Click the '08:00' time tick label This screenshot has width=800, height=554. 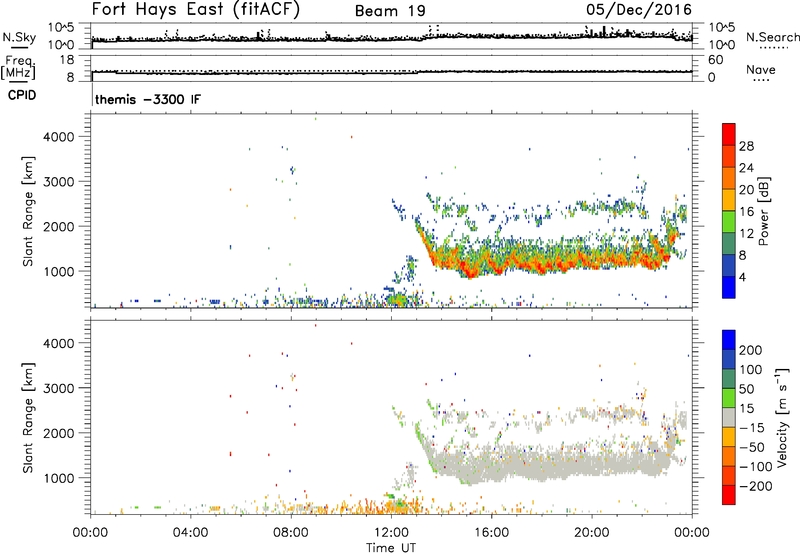pos(291,533)
